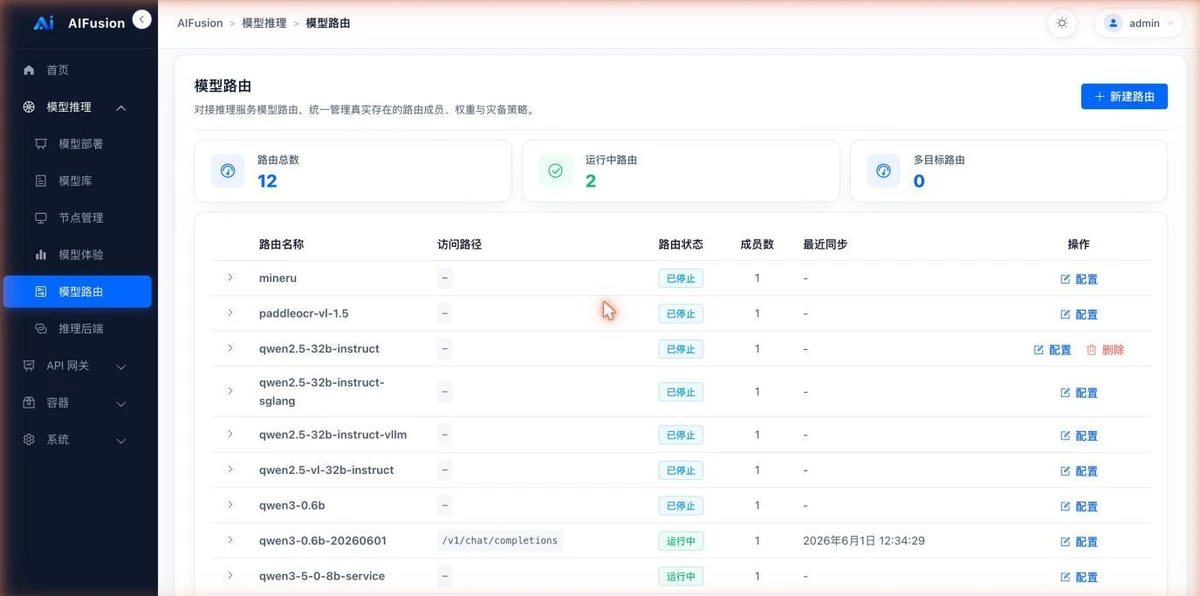This screenshot has width=1200, height=596.
Task: Expand the qwen3-0.6b route row
Action: click(230, 505)
